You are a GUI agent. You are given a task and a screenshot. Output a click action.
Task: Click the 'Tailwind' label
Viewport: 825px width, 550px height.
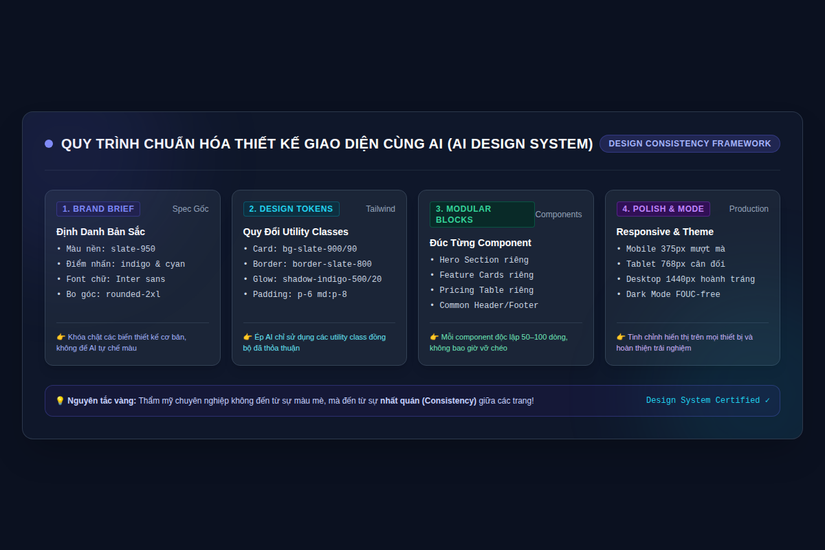tap(380, 209)
